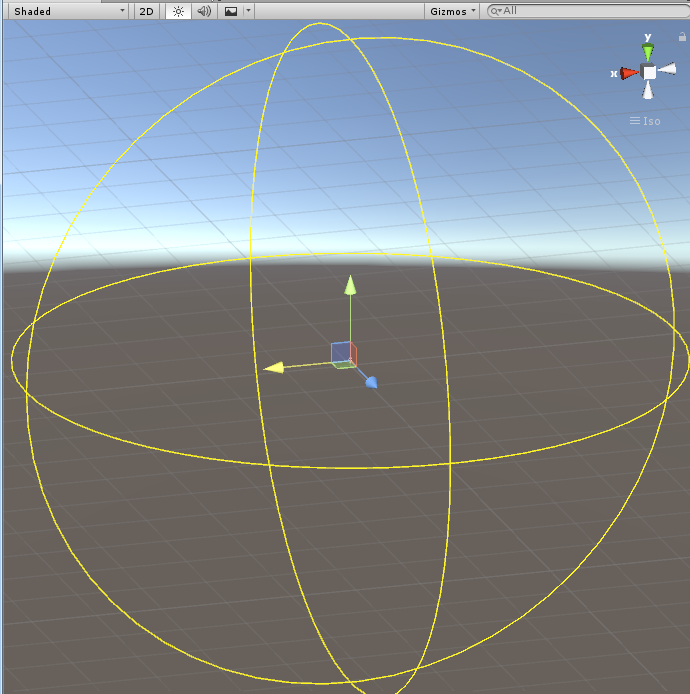Click the scene search field

pyautogui.click(x=589, y=11)
